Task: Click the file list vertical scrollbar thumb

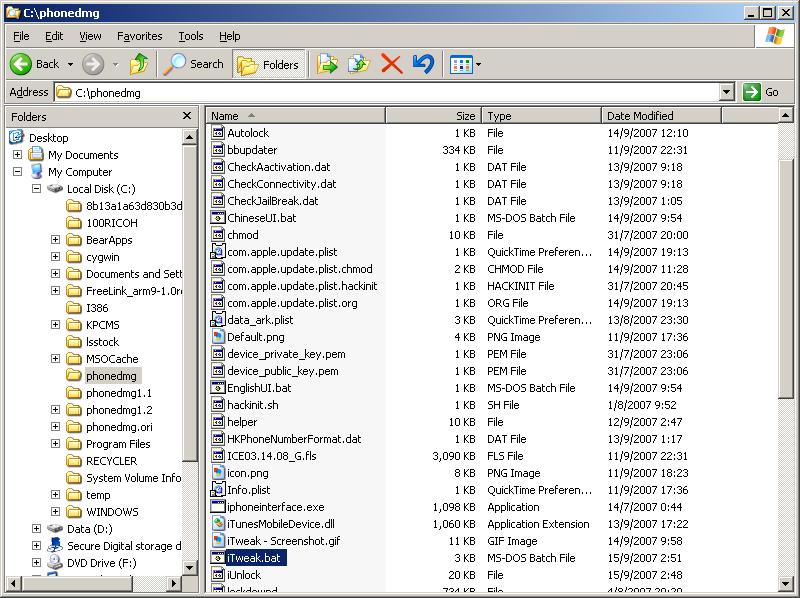Action: tap(785, 279)
